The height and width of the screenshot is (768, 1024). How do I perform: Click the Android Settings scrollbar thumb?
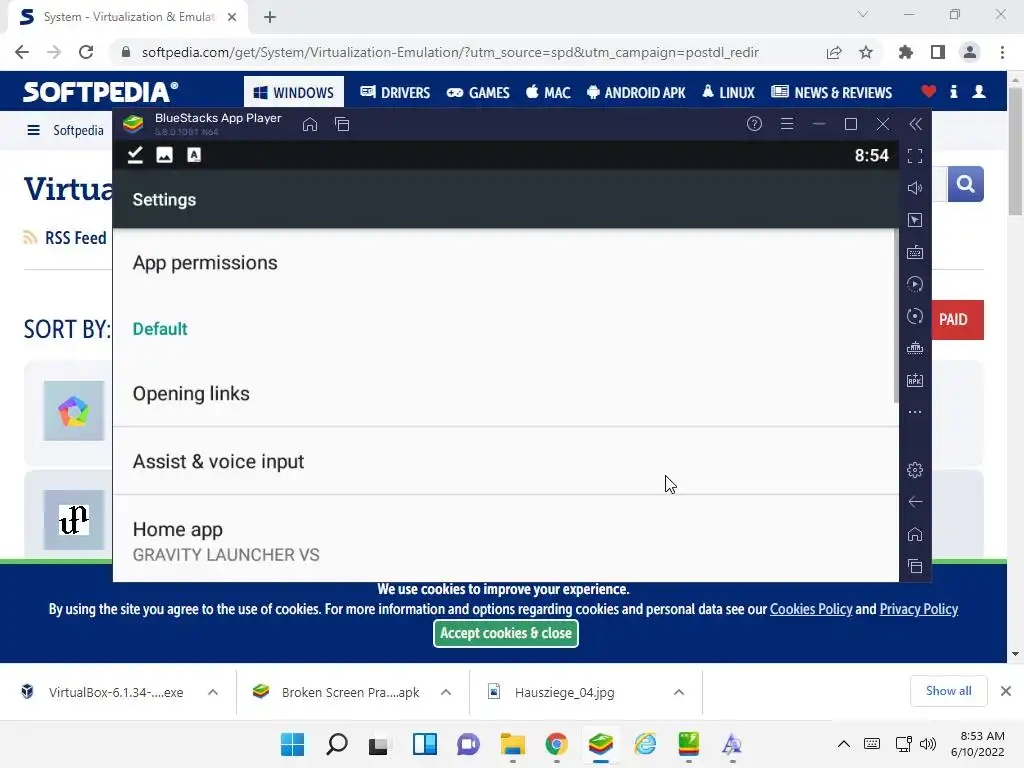(x=896, y=316)
